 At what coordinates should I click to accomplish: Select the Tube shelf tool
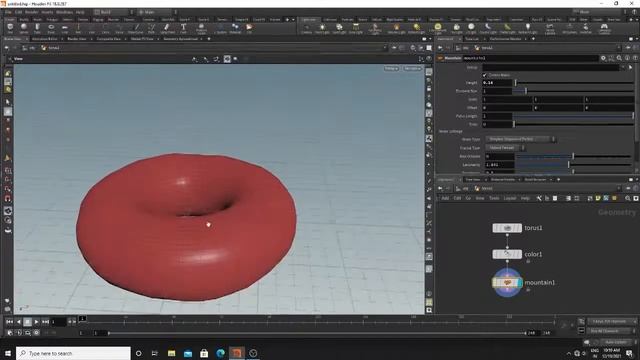(37, 28)
